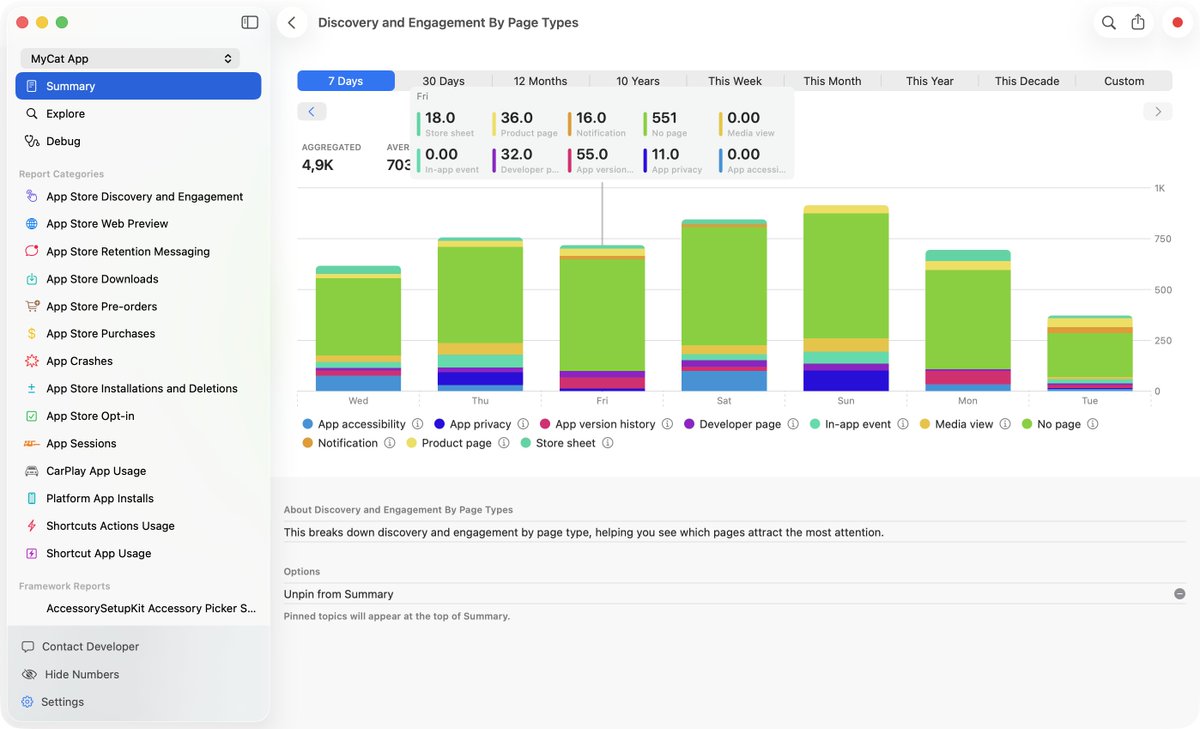Click the share icon in toolbar
The width and height of the screenshot is (1200, 729).
pyautogui.click(x=1138, y=22)
